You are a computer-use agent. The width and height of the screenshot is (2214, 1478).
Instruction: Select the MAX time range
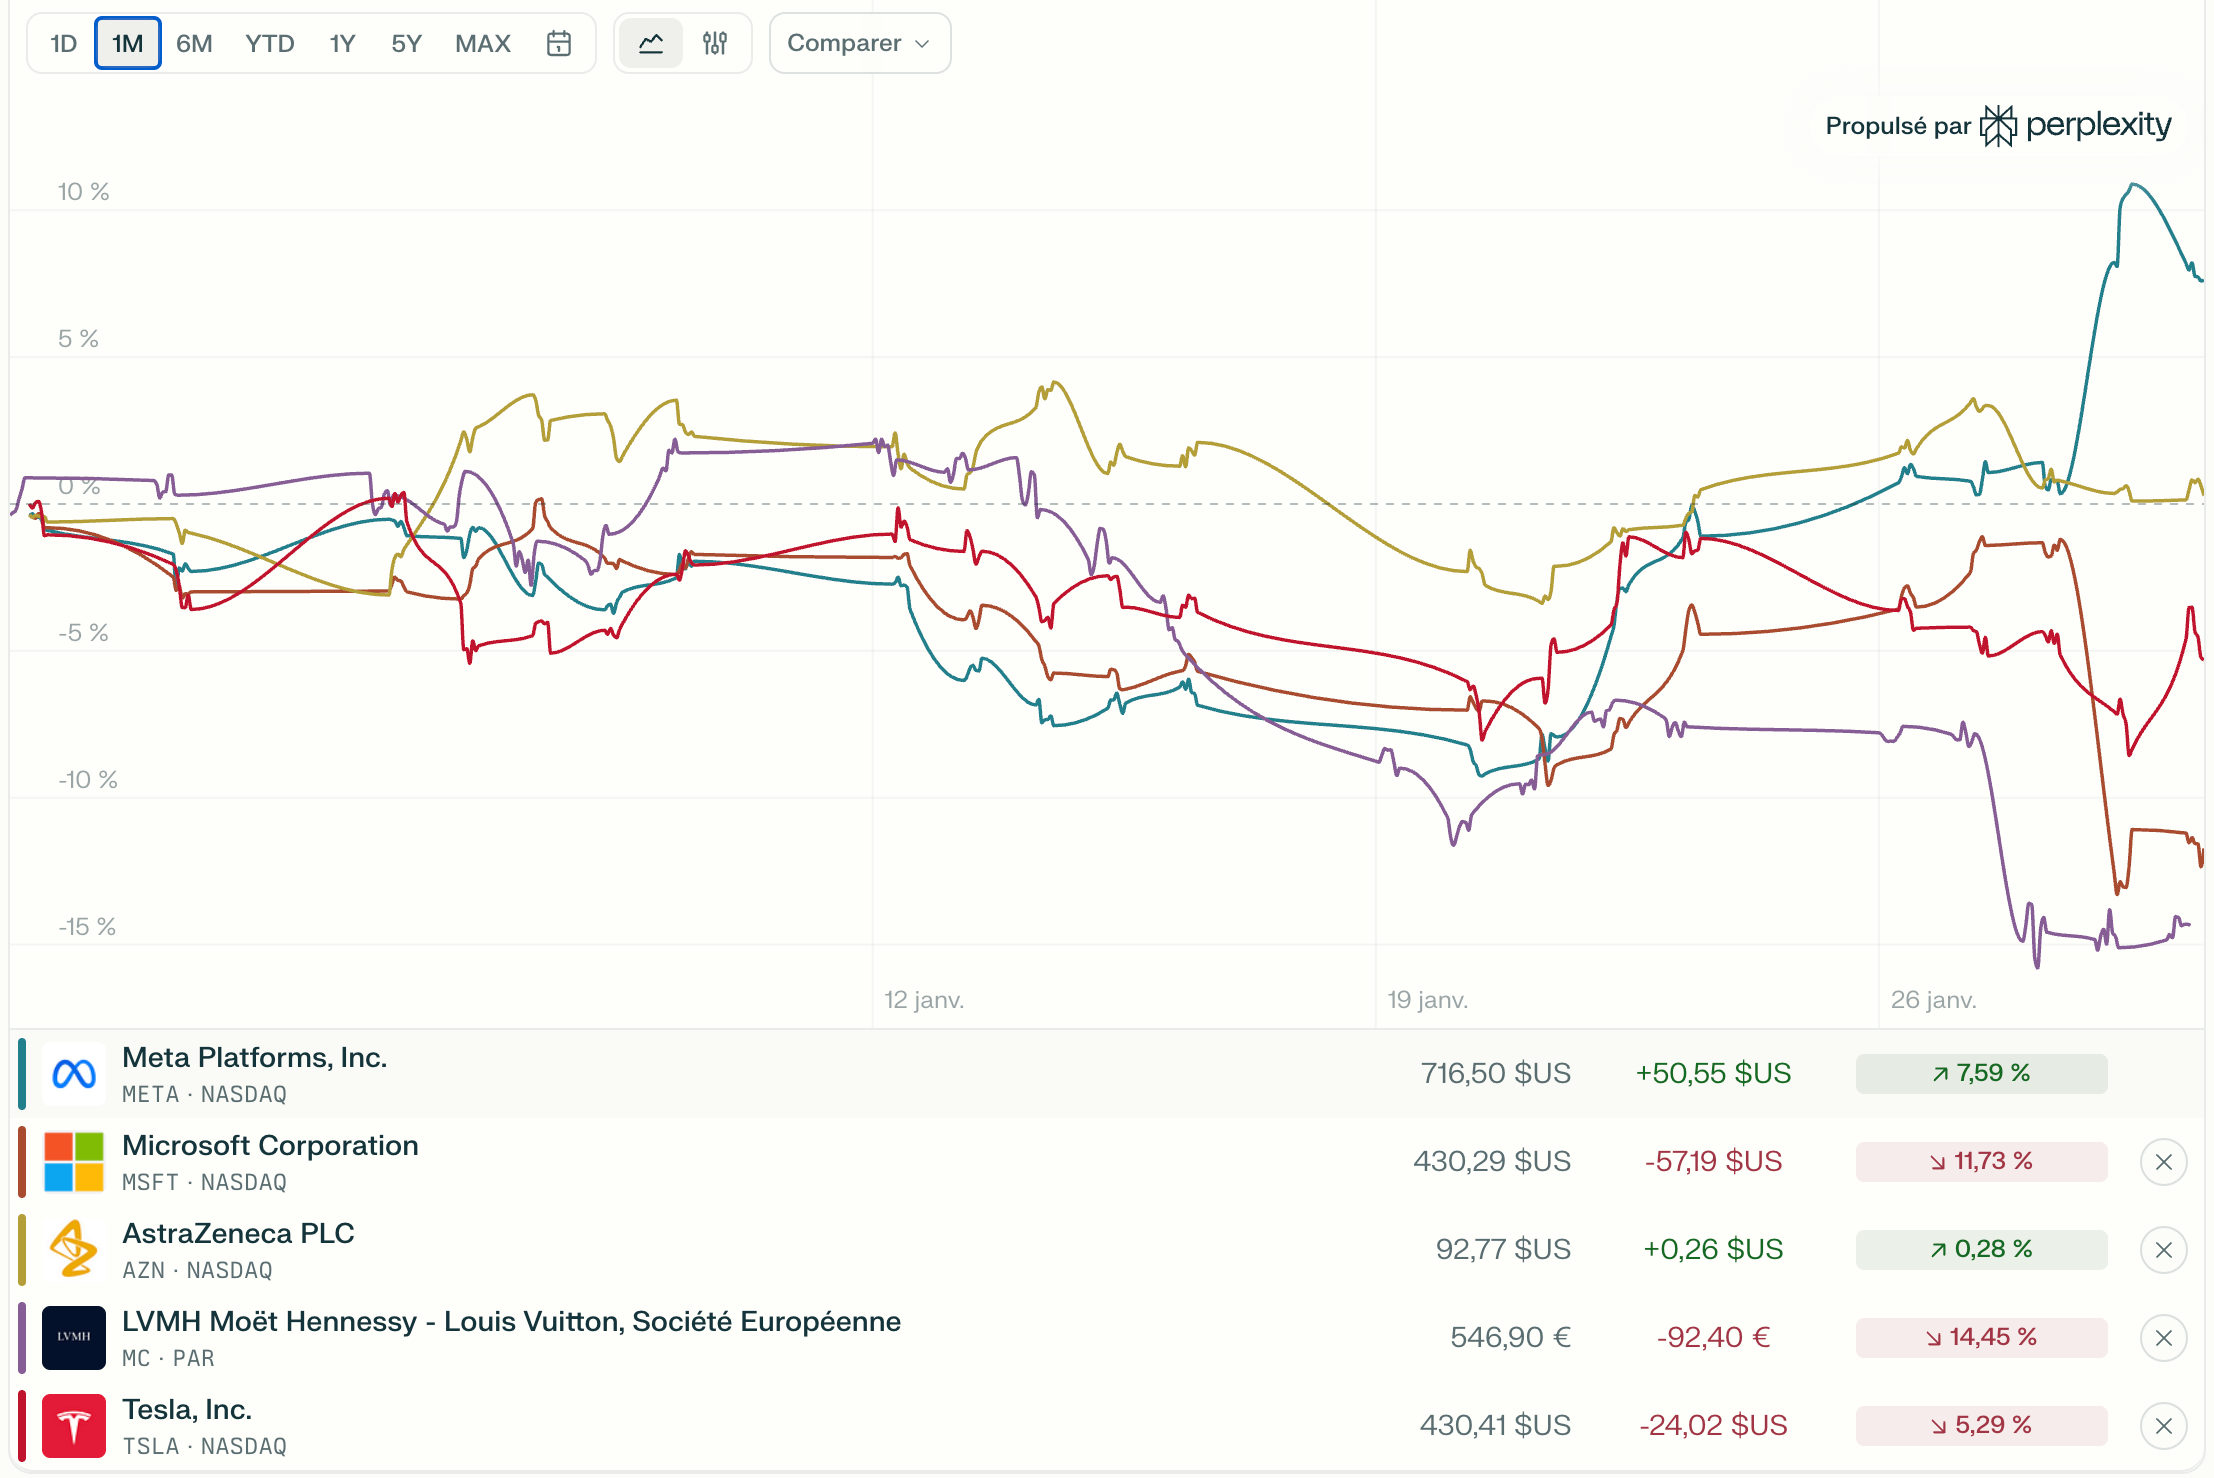(482, 43)
